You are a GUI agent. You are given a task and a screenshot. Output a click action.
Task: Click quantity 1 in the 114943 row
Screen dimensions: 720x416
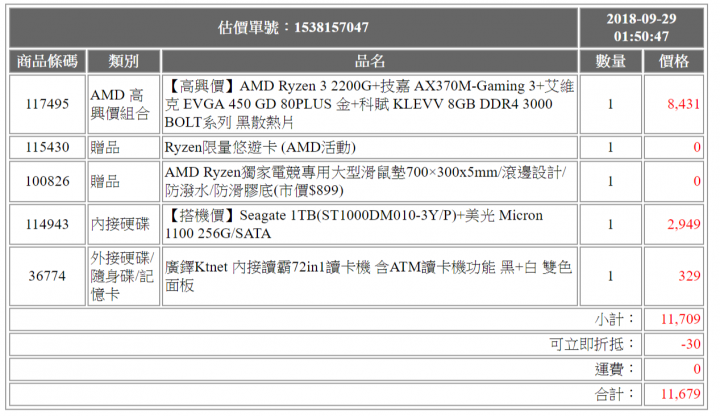point(610,225)
